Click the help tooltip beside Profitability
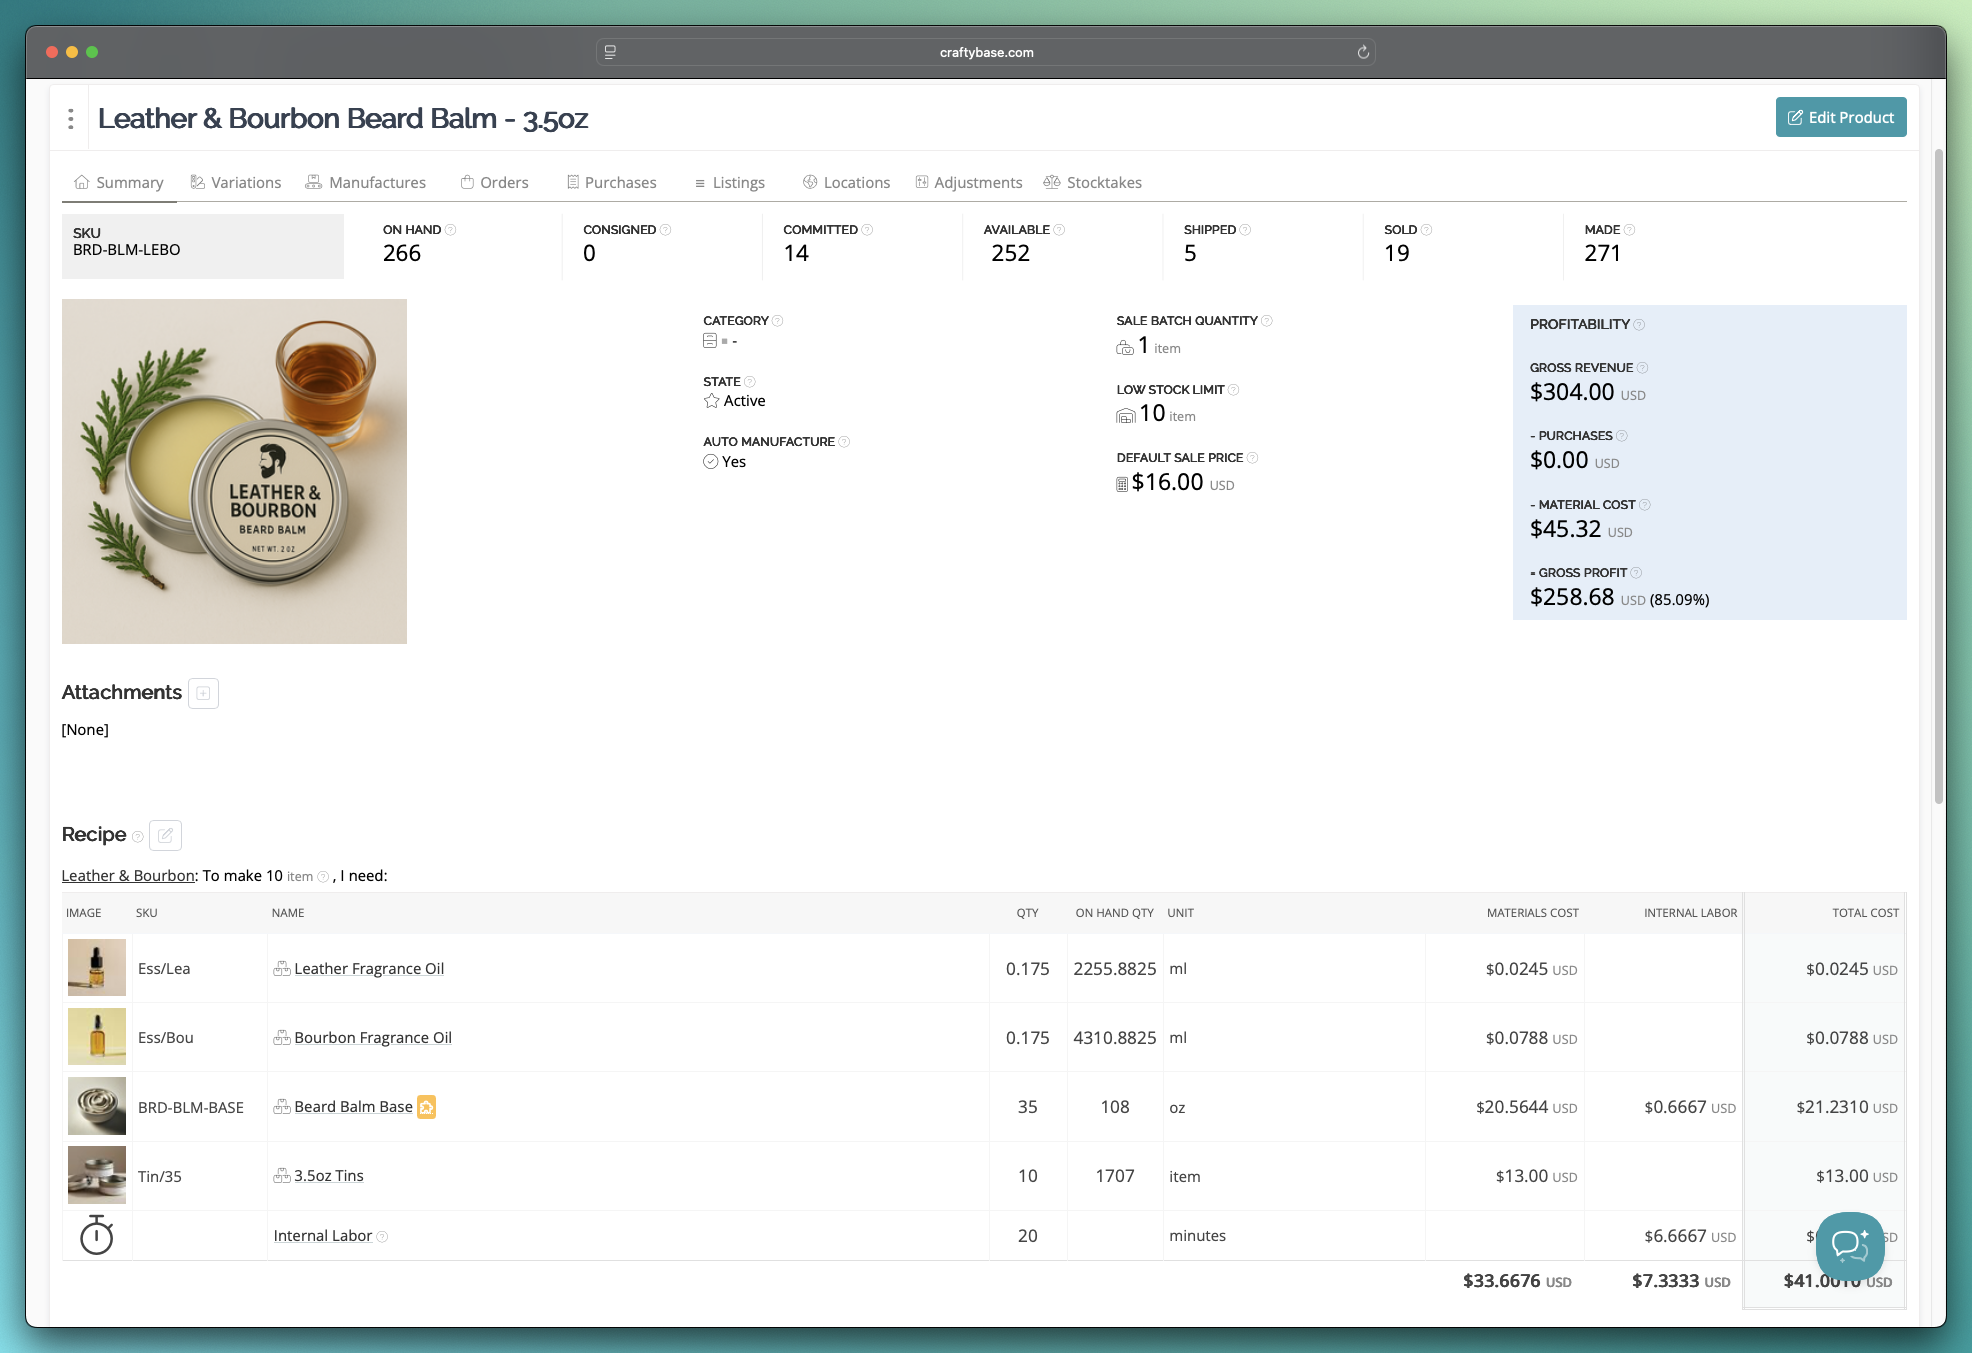Viewport: 1972px width, 1353px height. pos(1638,323)
